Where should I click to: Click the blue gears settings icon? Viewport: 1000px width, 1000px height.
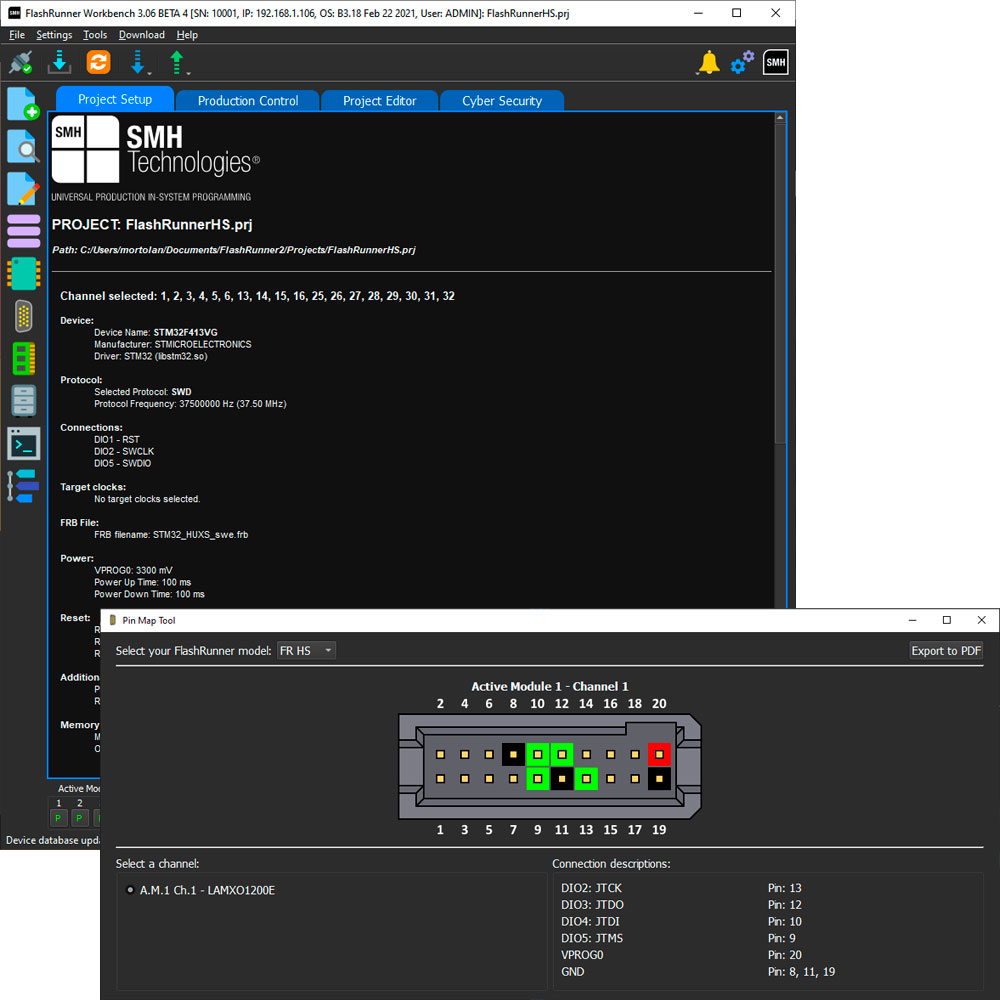[x=742, y=63]
